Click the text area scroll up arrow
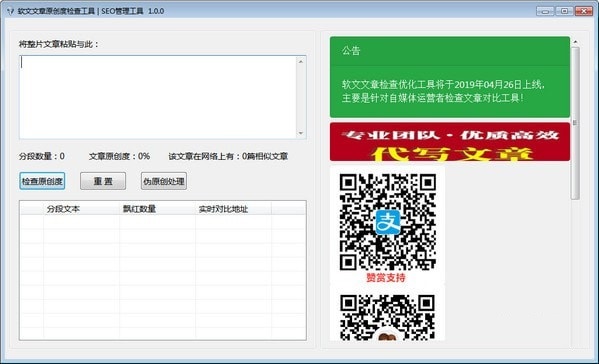The width and height of the screenshot is (599, 364). point(301,61)
